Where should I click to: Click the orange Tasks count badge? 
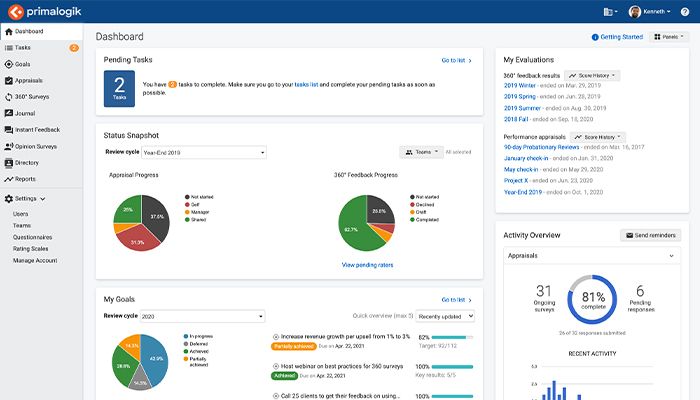[x=74, y=48]
